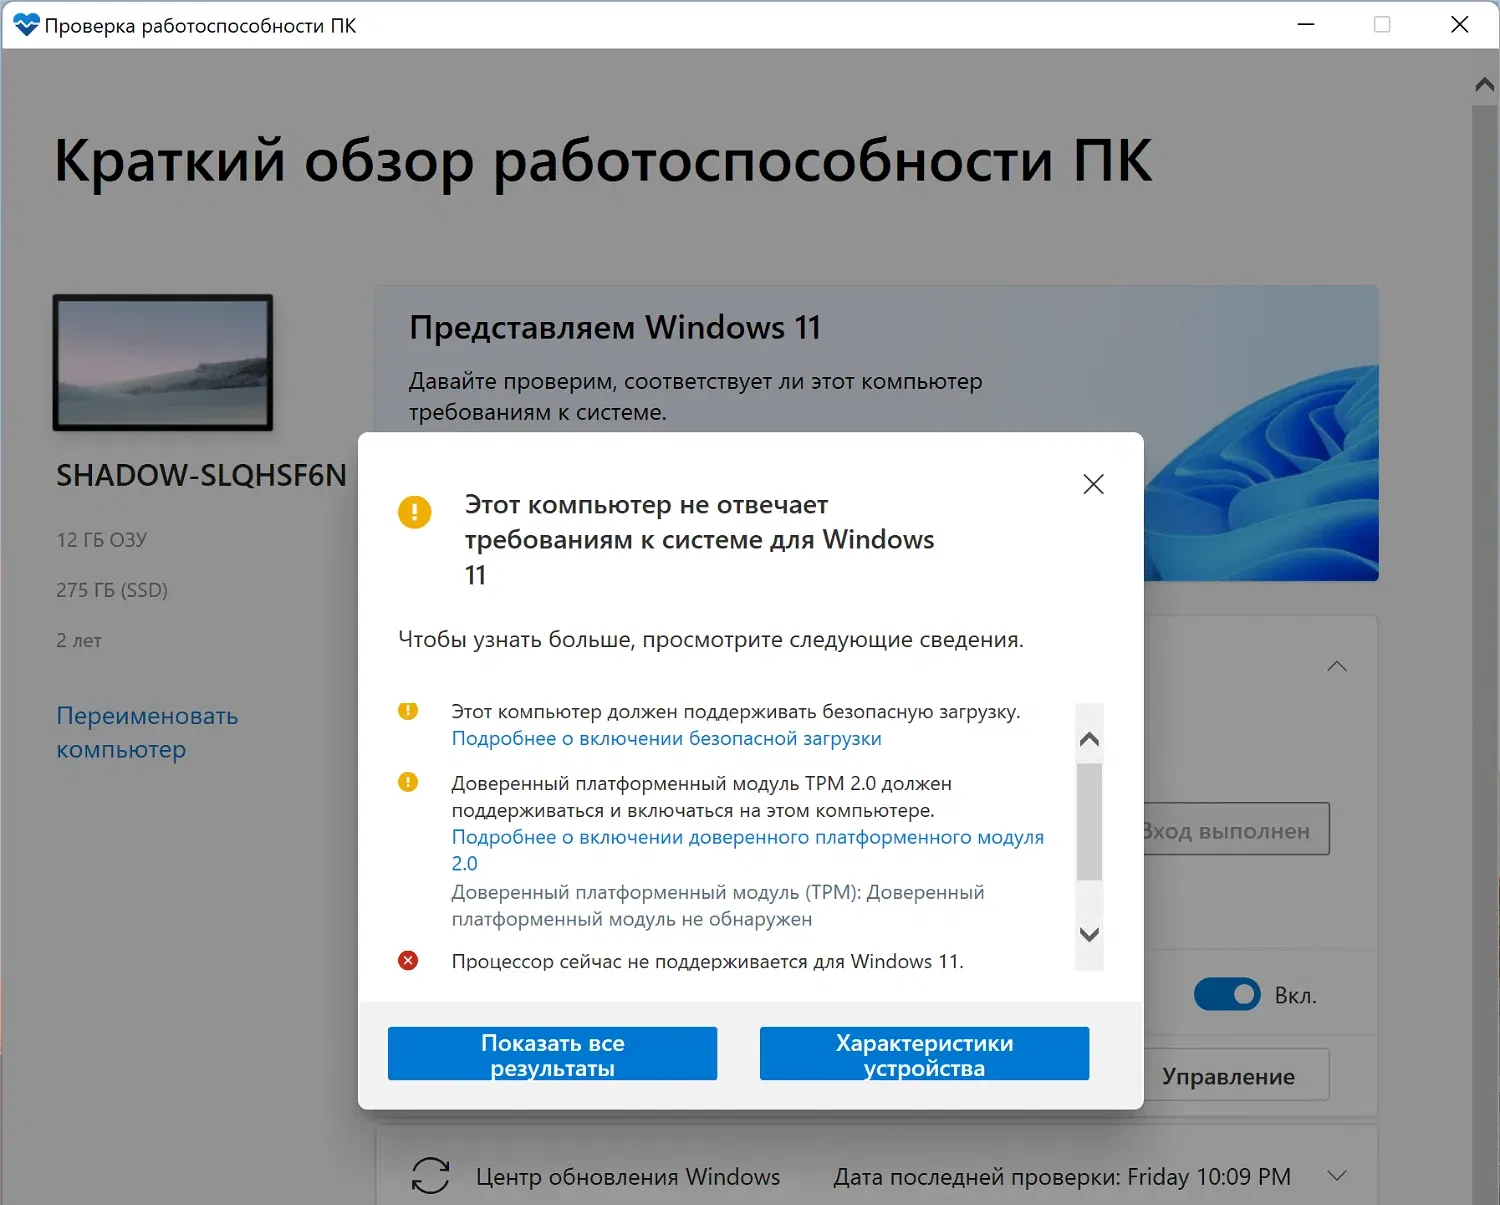
Task: Click the Управление button
Action: 1236,1075
